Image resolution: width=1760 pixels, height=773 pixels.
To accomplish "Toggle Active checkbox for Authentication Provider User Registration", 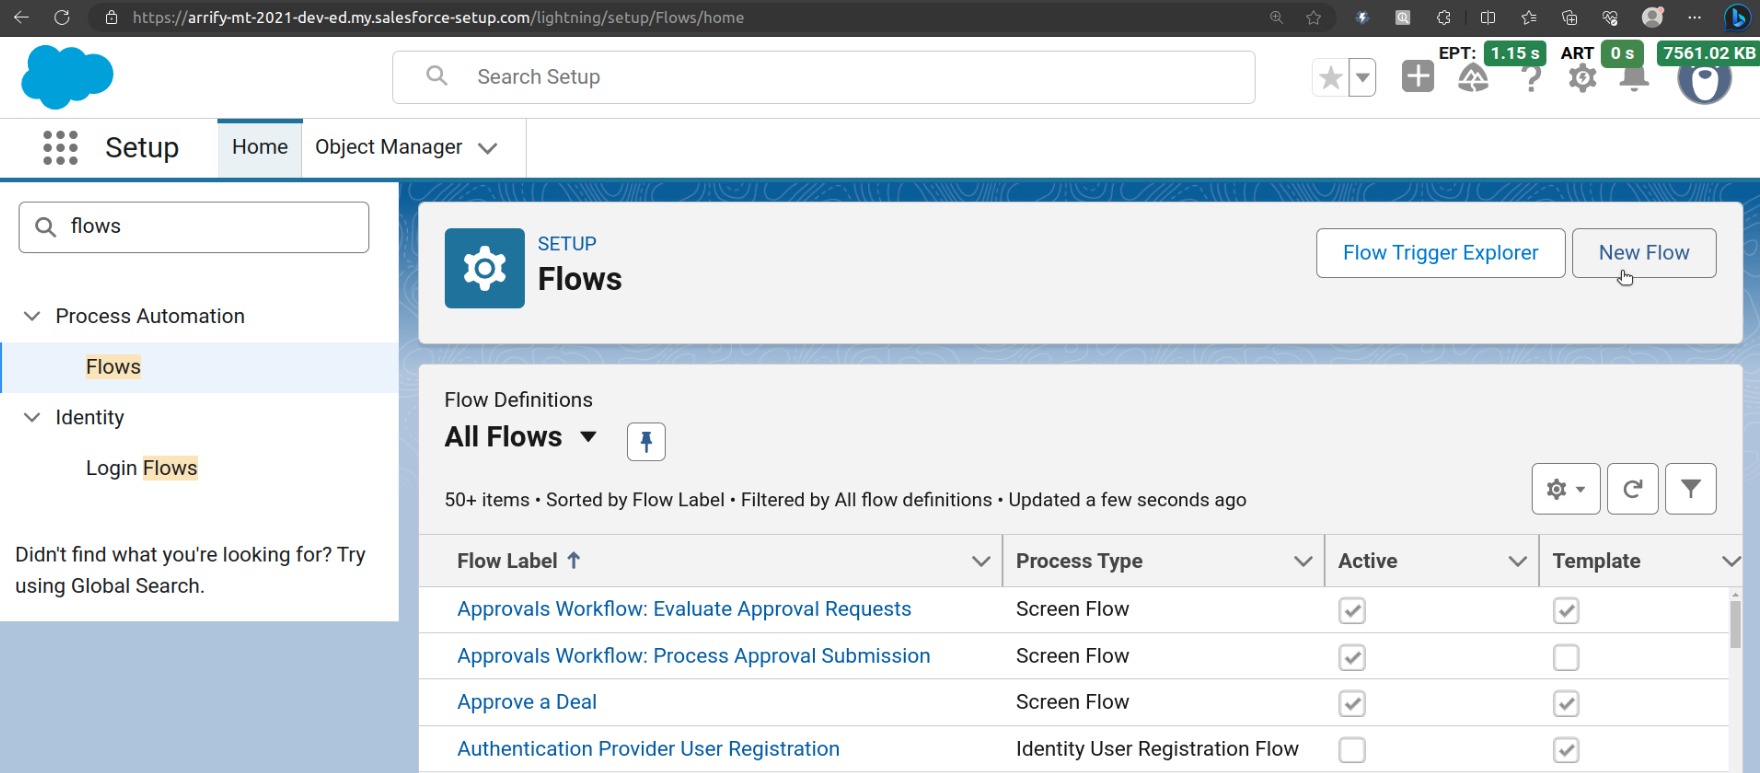I will click(1351, 750).
